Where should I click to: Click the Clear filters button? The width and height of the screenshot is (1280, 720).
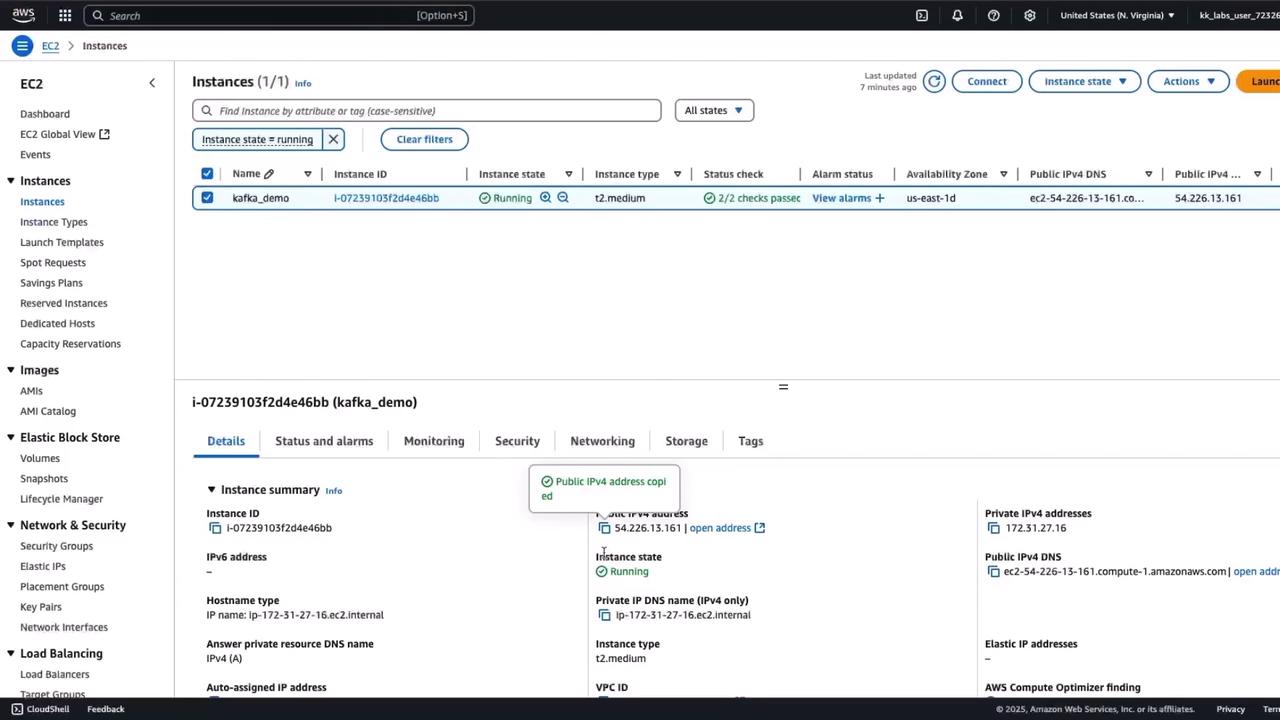pos(424,139)
